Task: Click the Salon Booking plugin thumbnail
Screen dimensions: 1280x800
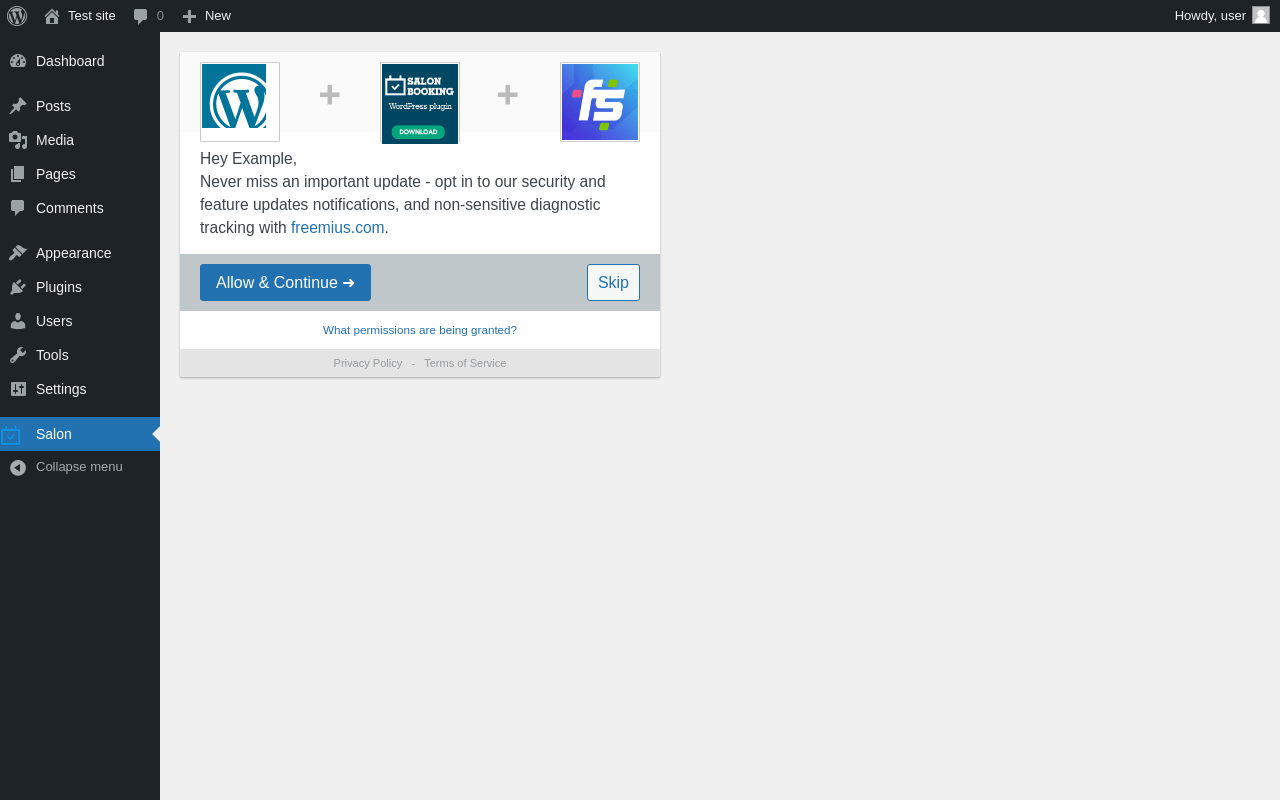Action: (420, 103)
